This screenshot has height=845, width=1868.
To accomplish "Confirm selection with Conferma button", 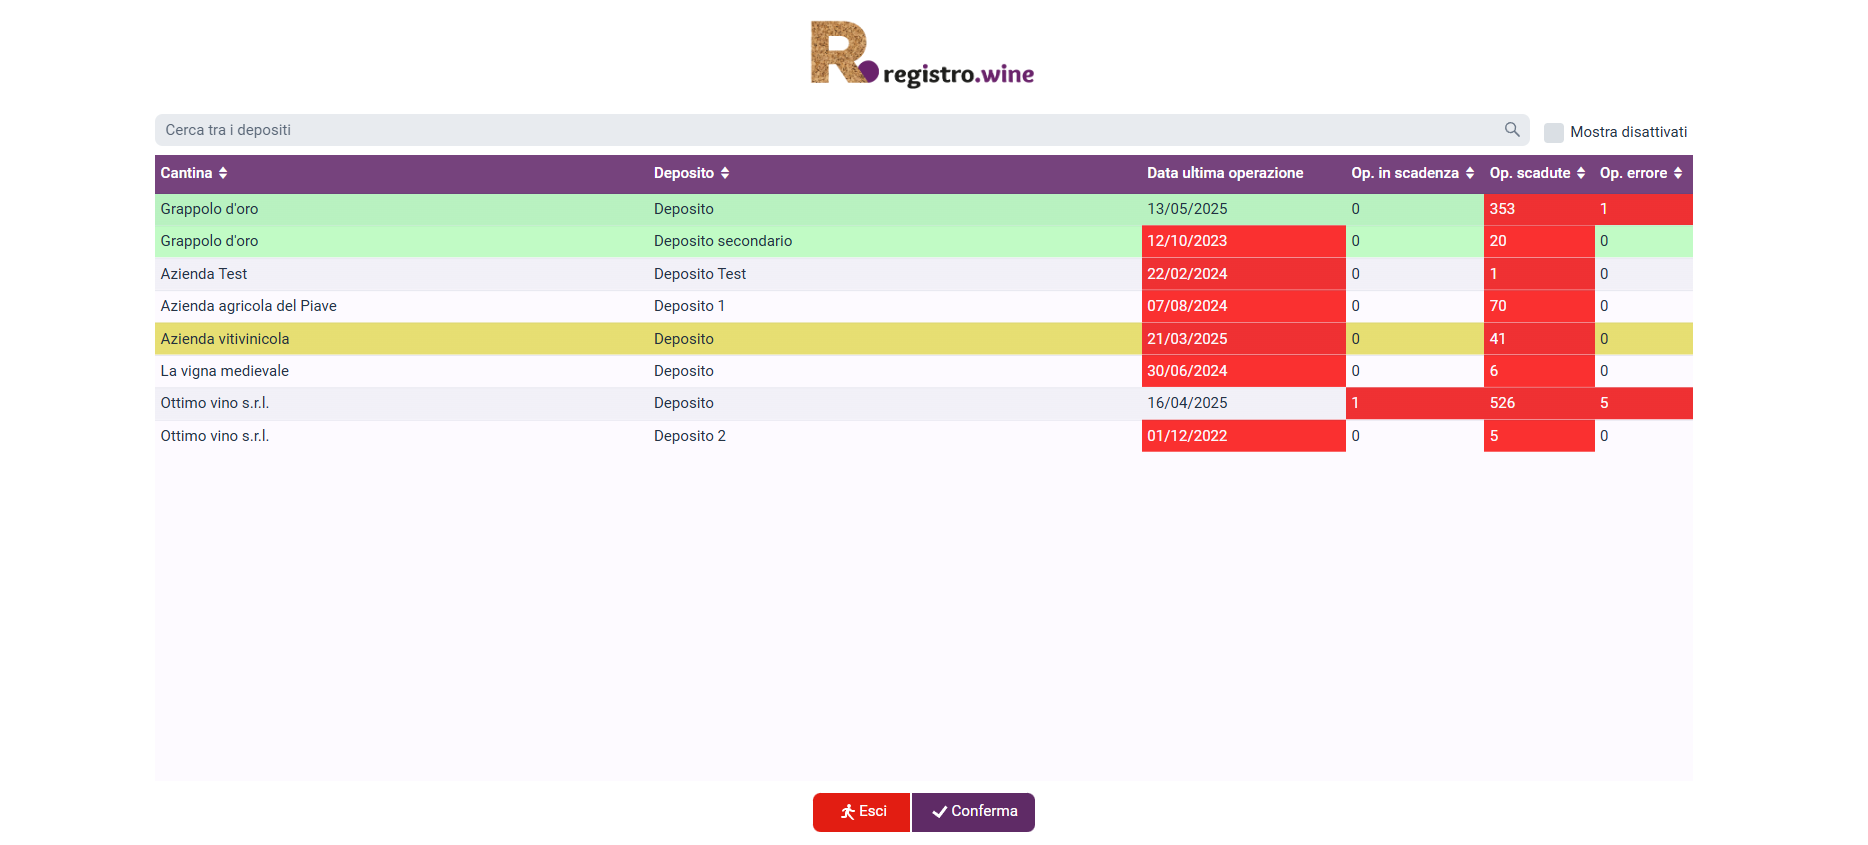I will click(973, 812).
